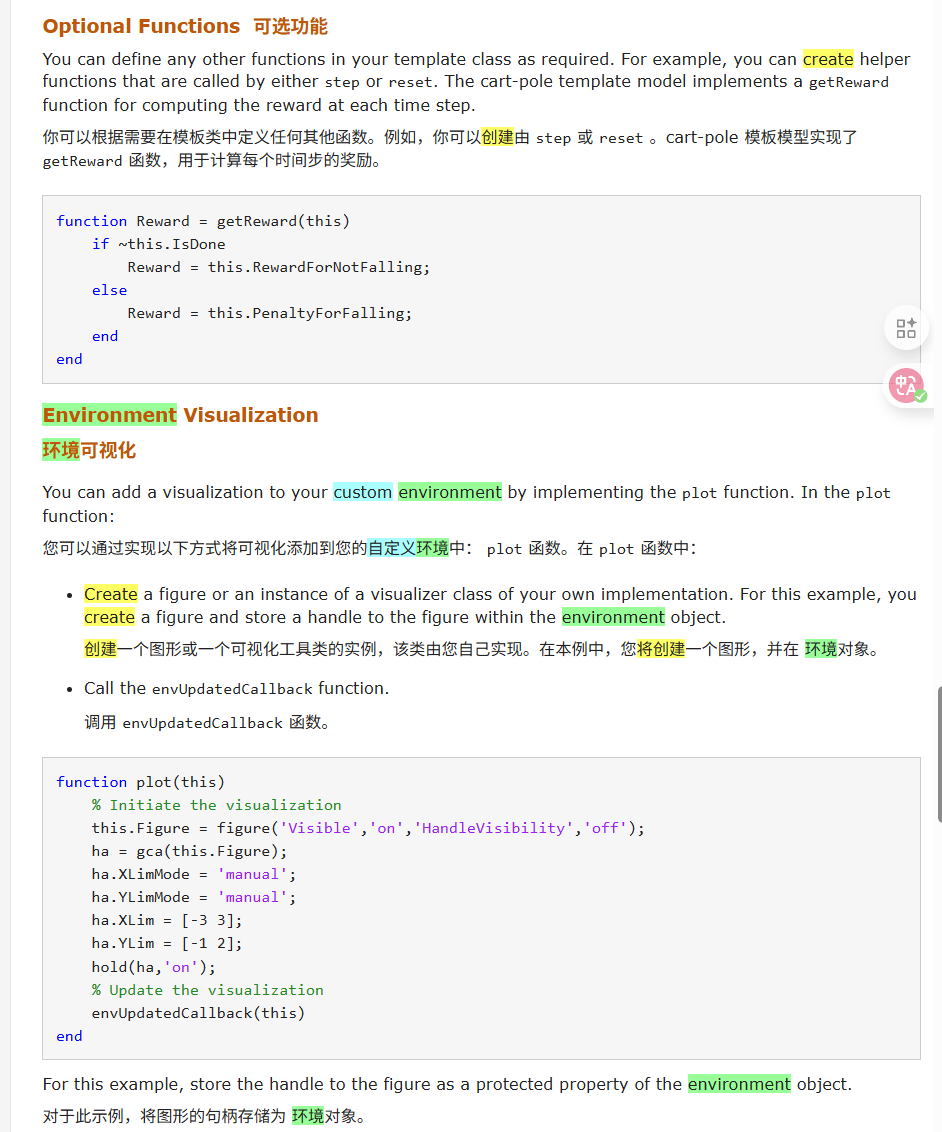
Task: Click "hold(ha,'on');" code line
Action: coord(154,967)
